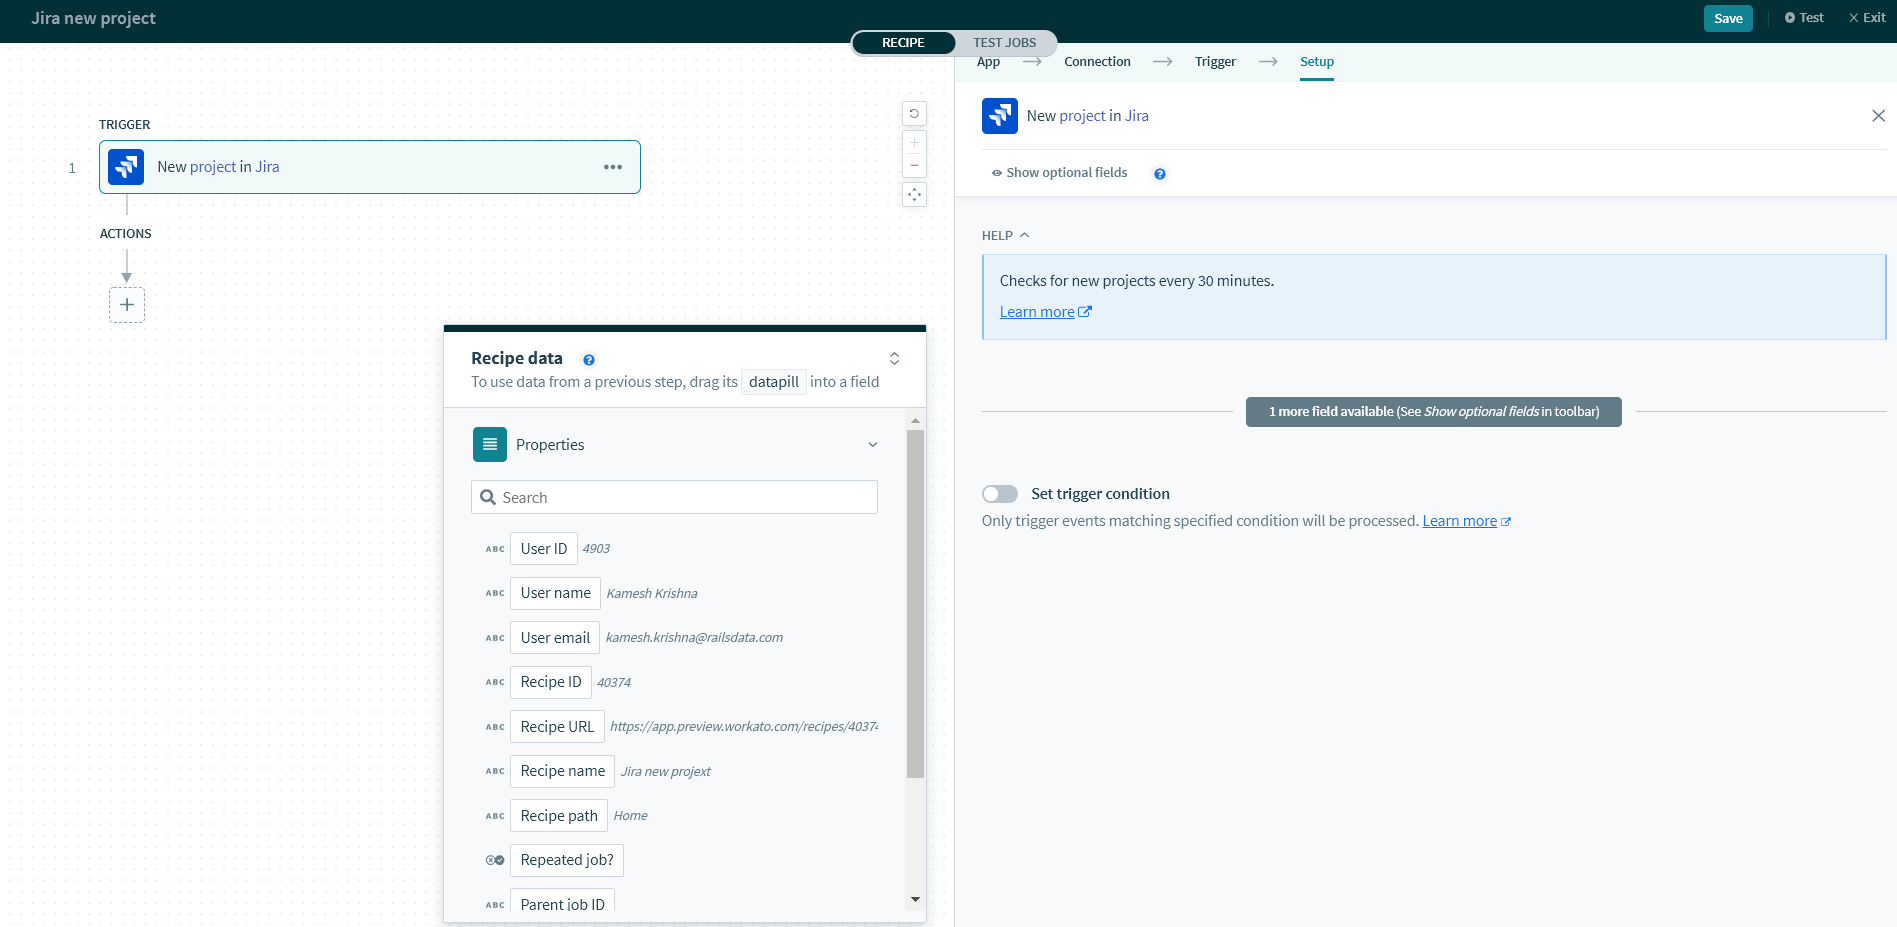Open the trigger step three-dot menu
Image resolution: width=1897 pixels, height=927 pixels.
[612, 167]
